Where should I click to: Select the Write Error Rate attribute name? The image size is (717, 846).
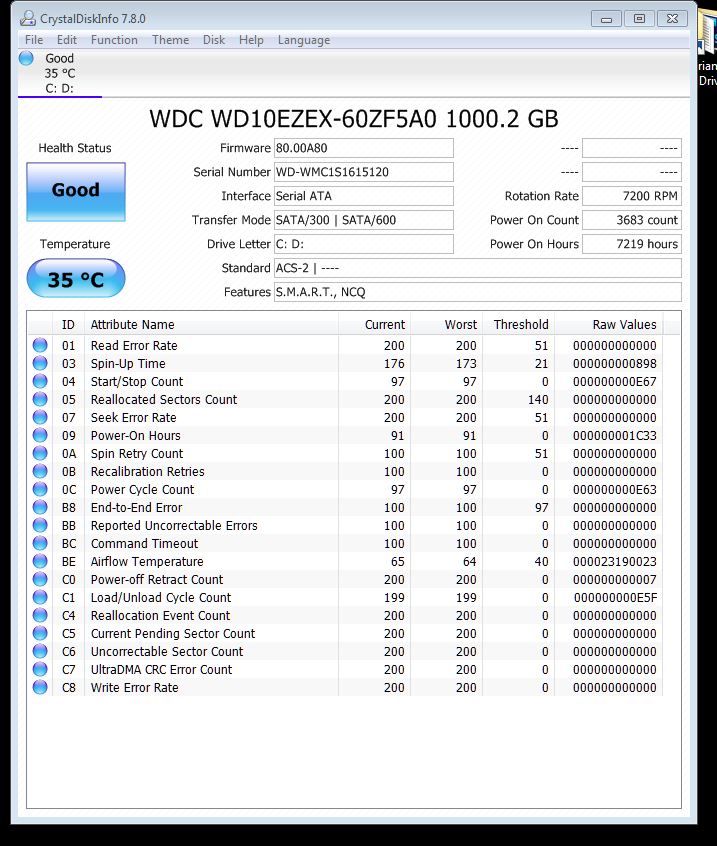point(134,687)
